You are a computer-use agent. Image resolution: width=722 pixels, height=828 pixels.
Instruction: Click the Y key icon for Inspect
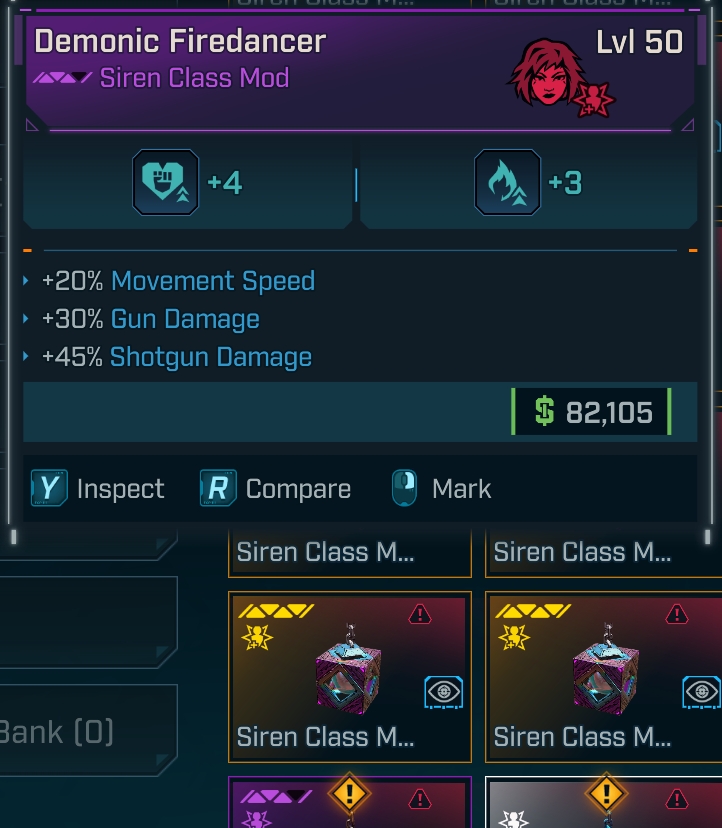[x=49, y=489]
